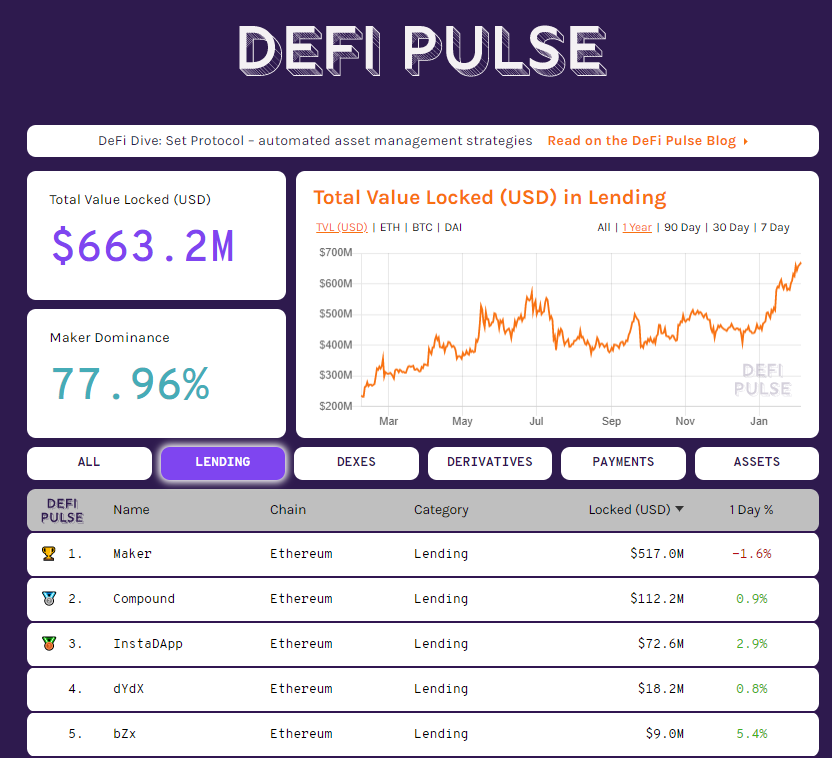Open the dYdX project name
Image resolution: width=832 pixels, height=758 pixels.
coord(128,689)
